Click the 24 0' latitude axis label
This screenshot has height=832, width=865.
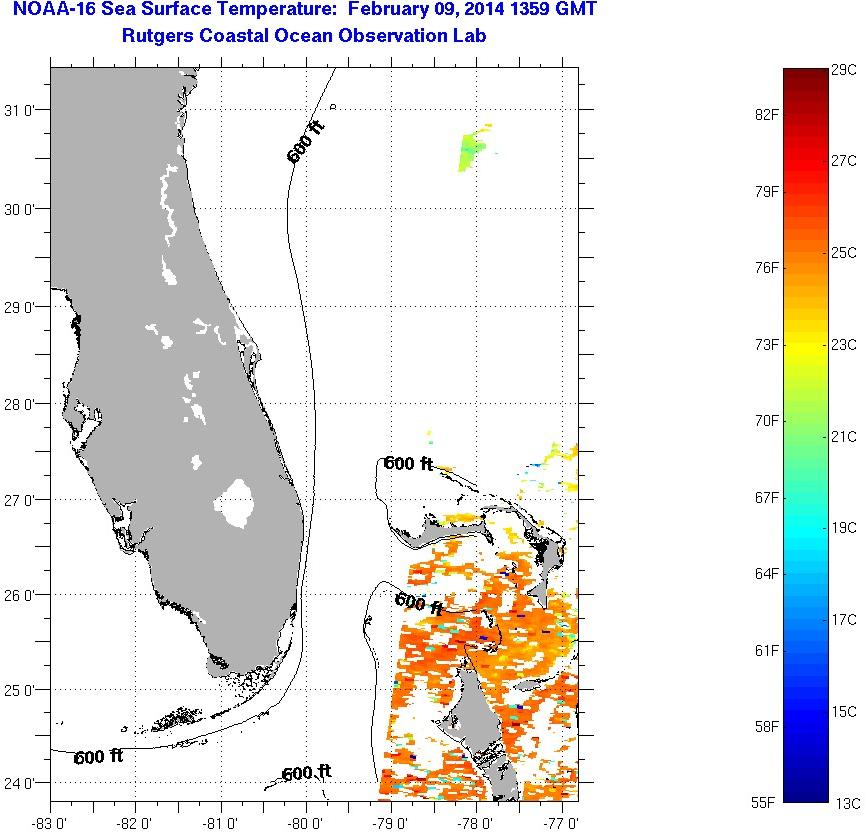click(23, 783)
